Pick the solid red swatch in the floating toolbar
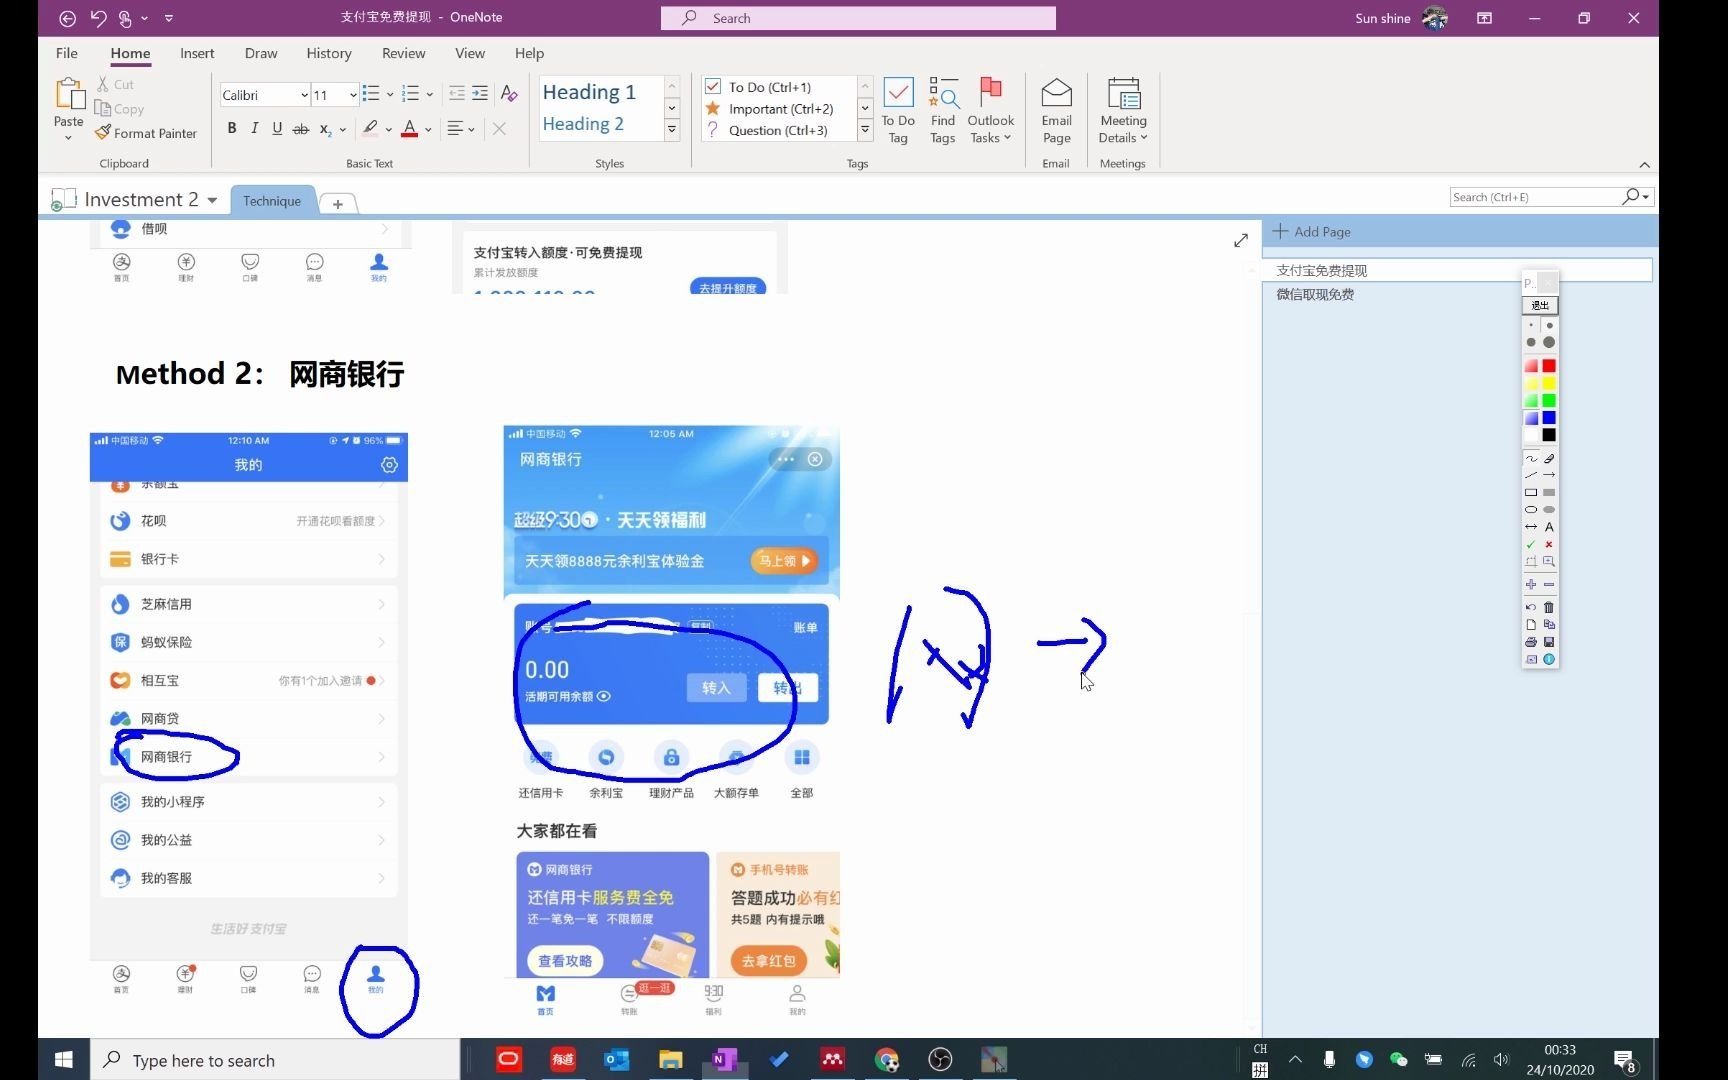1728x1080 pixels. pos(1549,366)
